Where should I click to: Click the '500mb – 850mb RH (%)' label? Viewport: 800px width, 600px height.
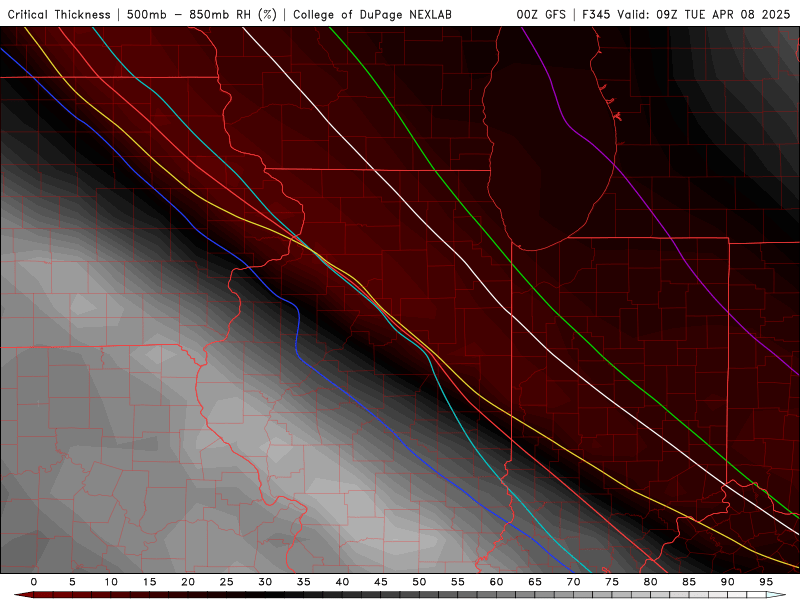pyautogui.click(x=202, y=14)
